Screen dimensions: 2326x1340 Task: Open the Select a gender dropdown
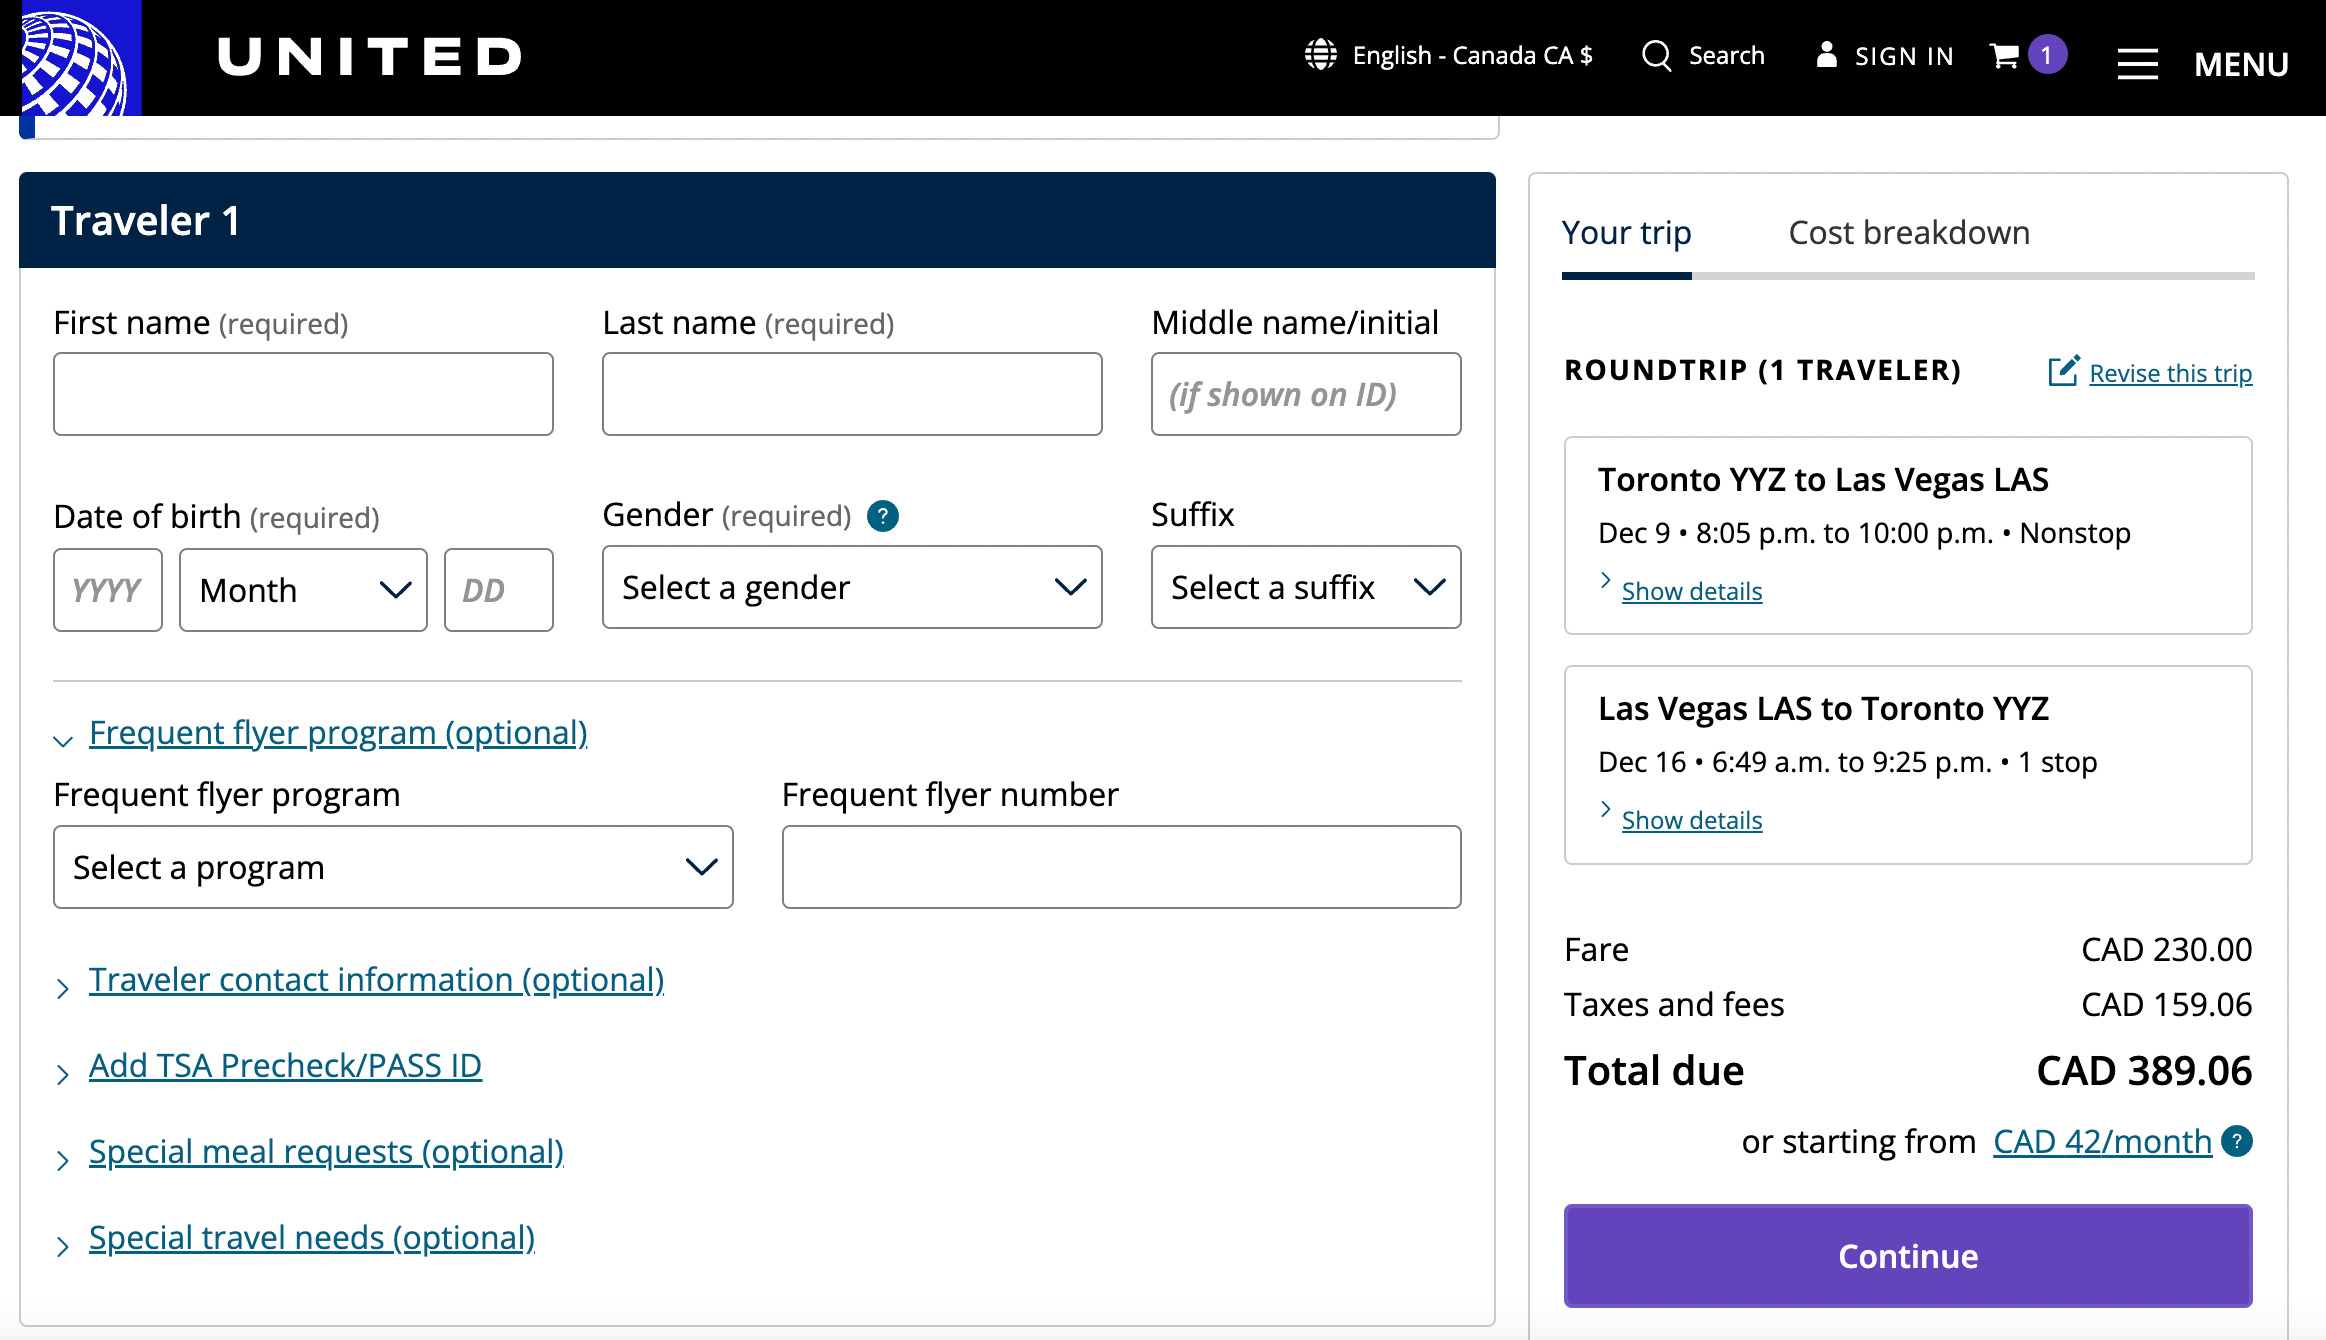851,587
